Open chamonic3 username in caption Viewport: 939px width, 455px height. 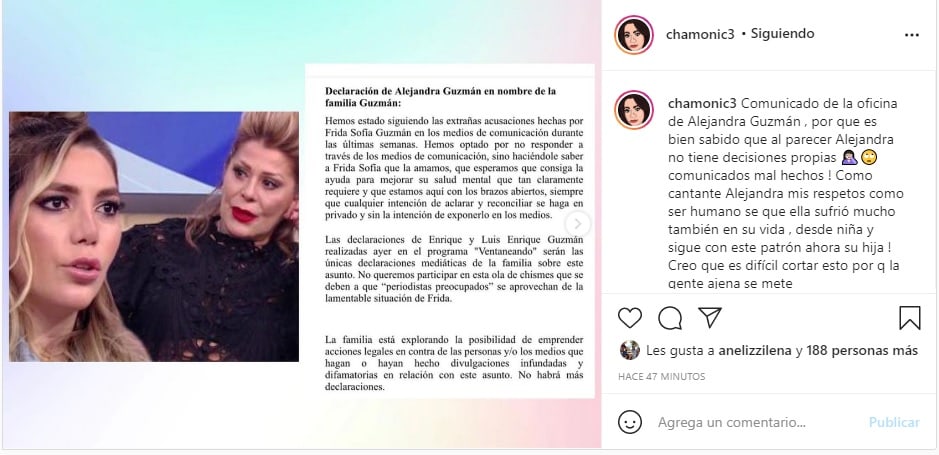(702, 104)
